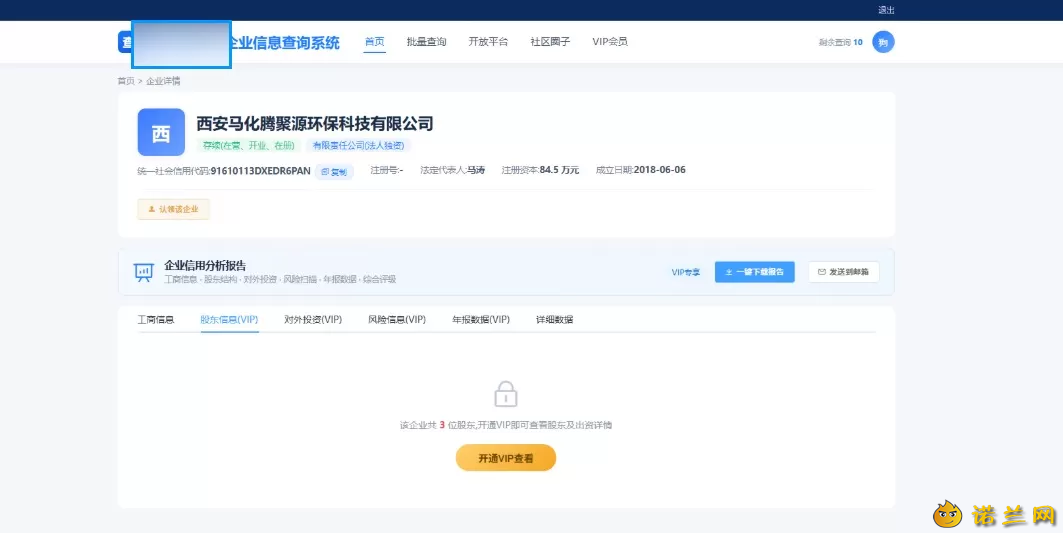Click 企业详情 in the breadcrumb
The height and width of the screenshot is (533, 1063).
(x=163, y=81)
